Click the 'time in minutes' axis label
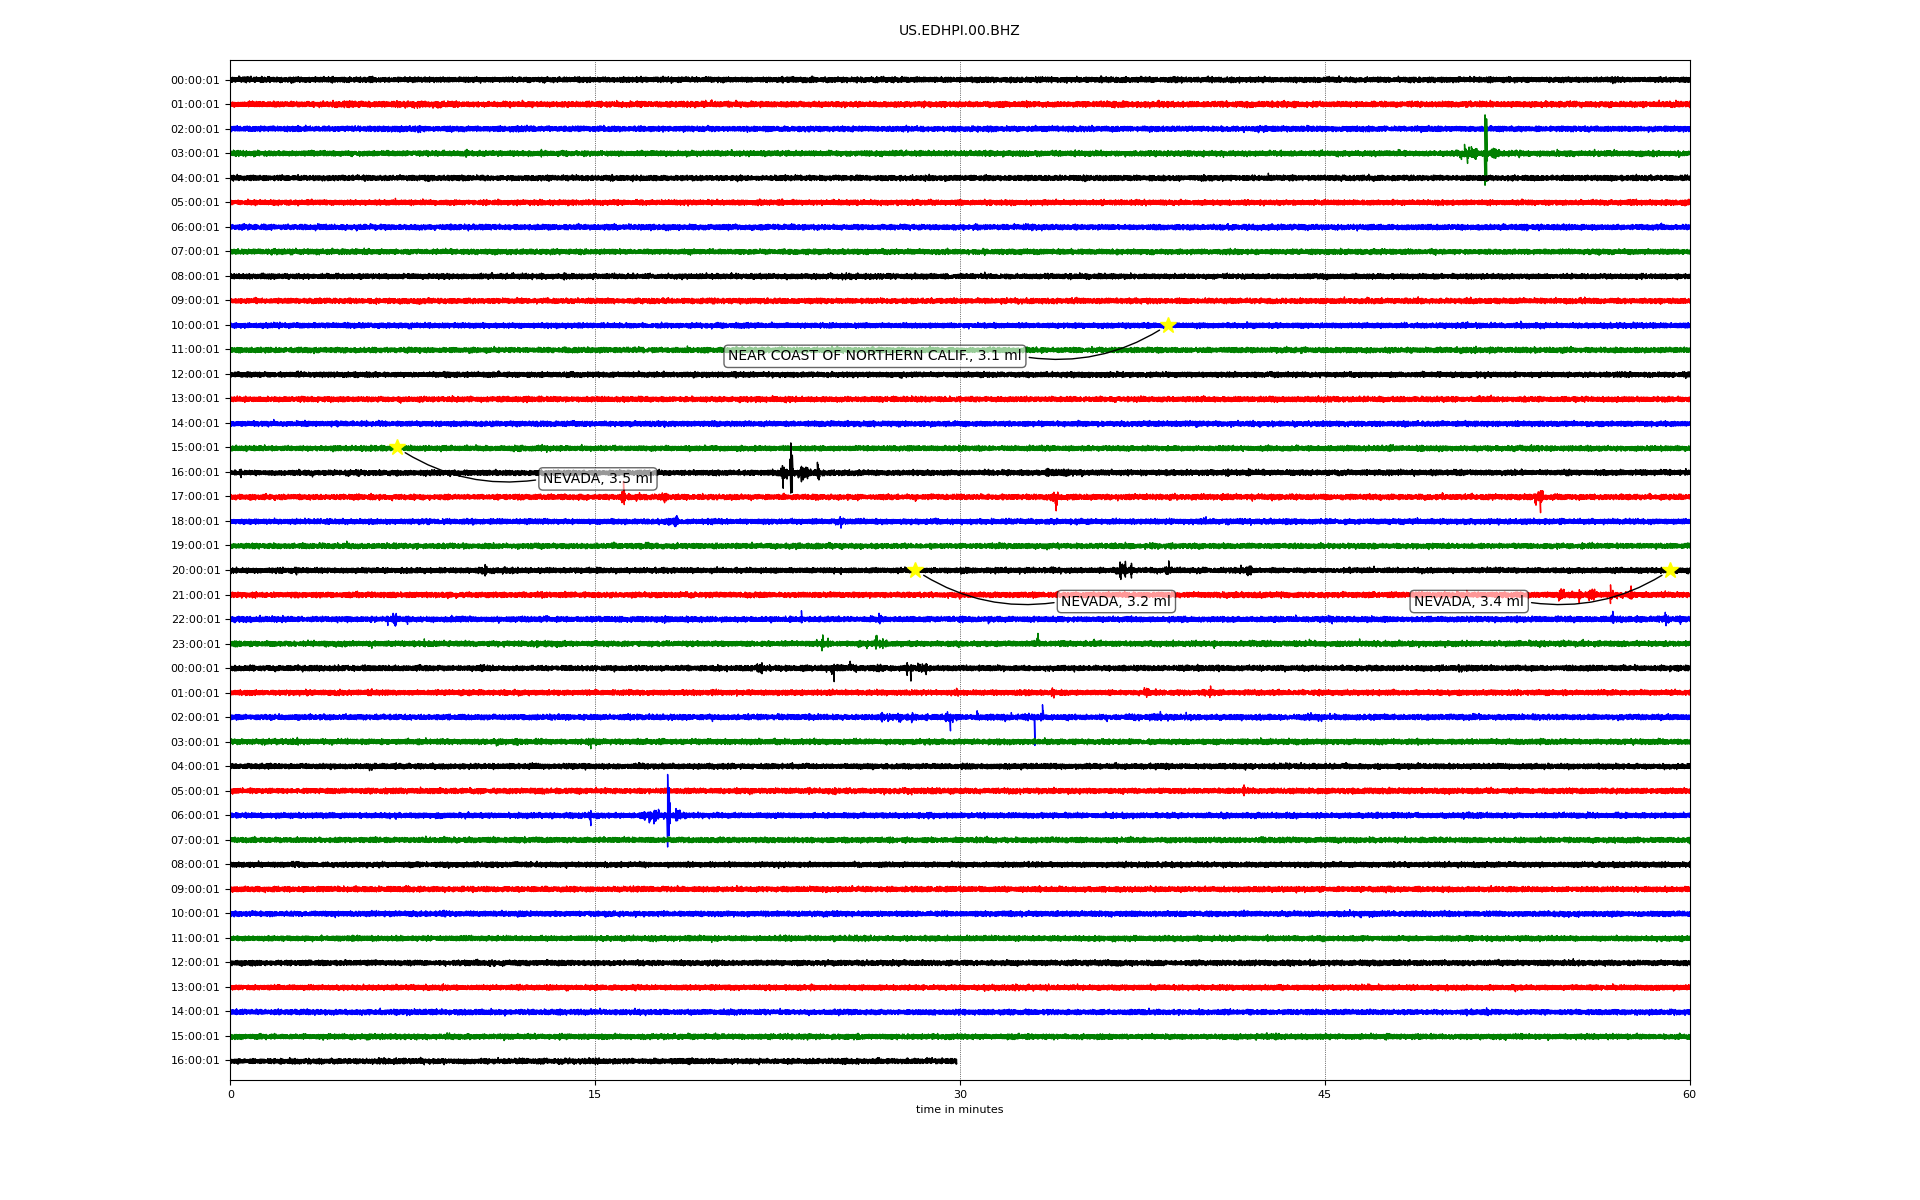Viewport: 1920px width, 1200px height. click(959, 1110)
